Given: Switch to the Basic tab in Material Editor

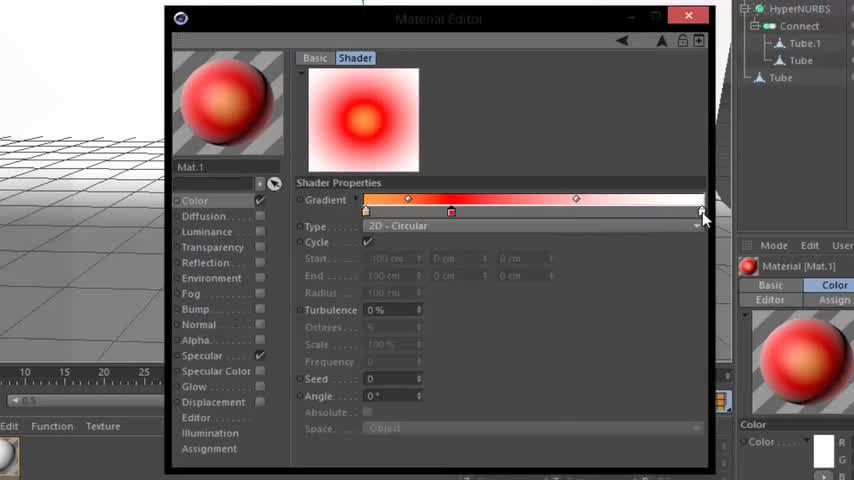Looking at the screenshot, I should click(315, 58).
